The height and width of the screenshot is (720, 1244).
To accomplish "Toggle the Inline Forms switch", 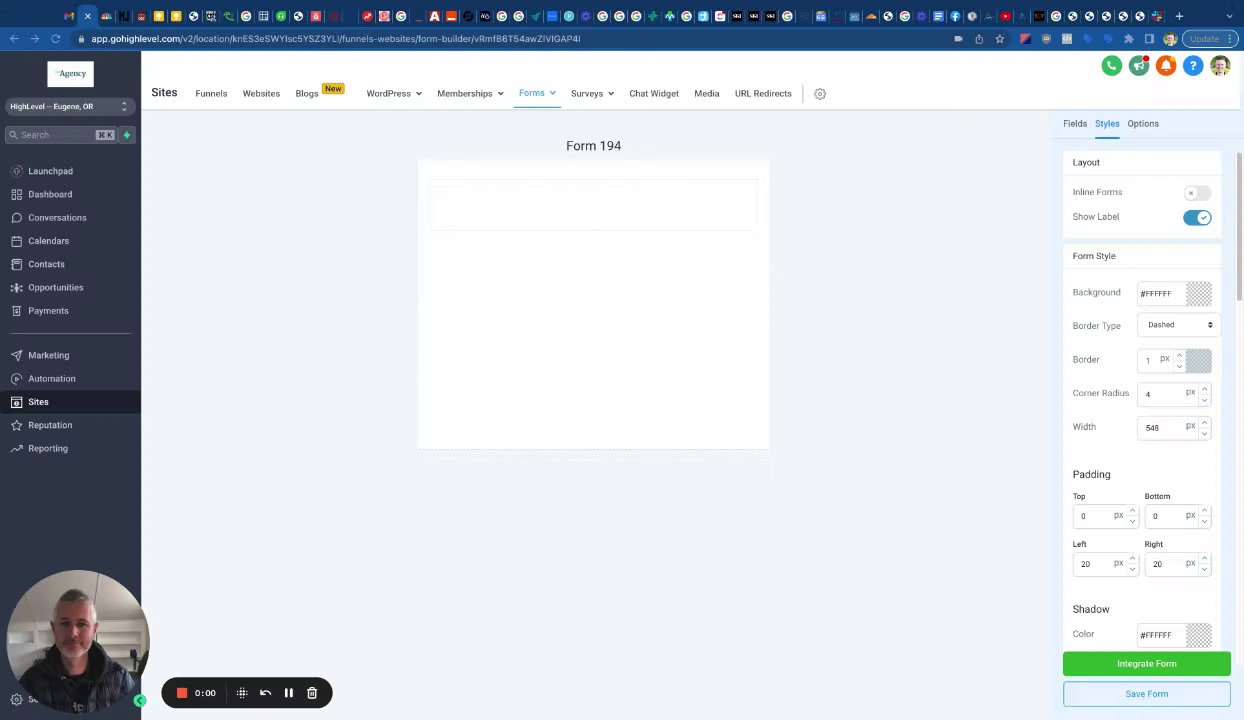I will (1197, 193).
